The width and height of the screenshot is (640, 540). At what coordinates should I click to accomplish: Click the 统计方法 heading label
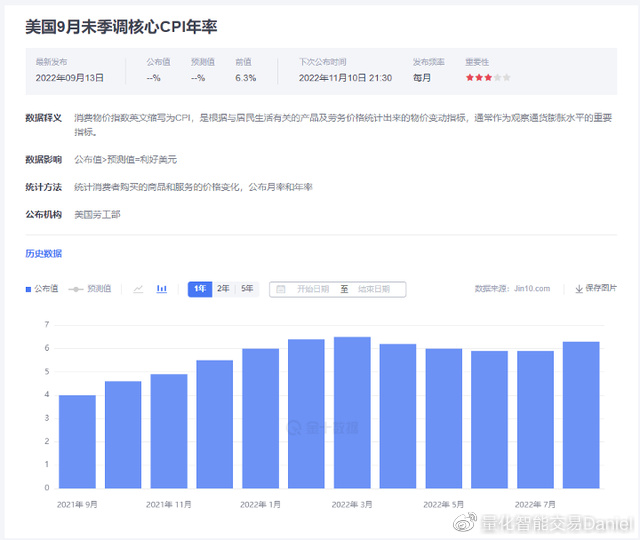coord(44,187)
